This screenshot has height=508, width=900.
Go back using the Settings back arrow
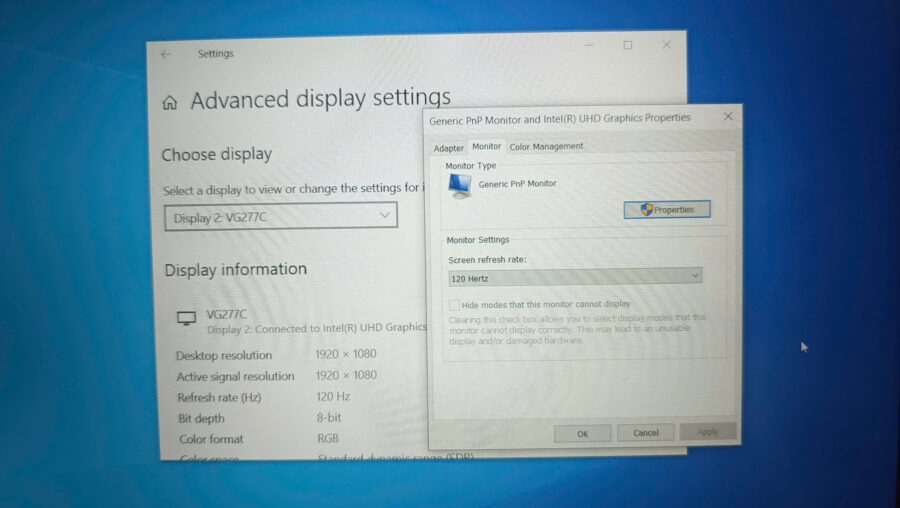coord(166,54)
